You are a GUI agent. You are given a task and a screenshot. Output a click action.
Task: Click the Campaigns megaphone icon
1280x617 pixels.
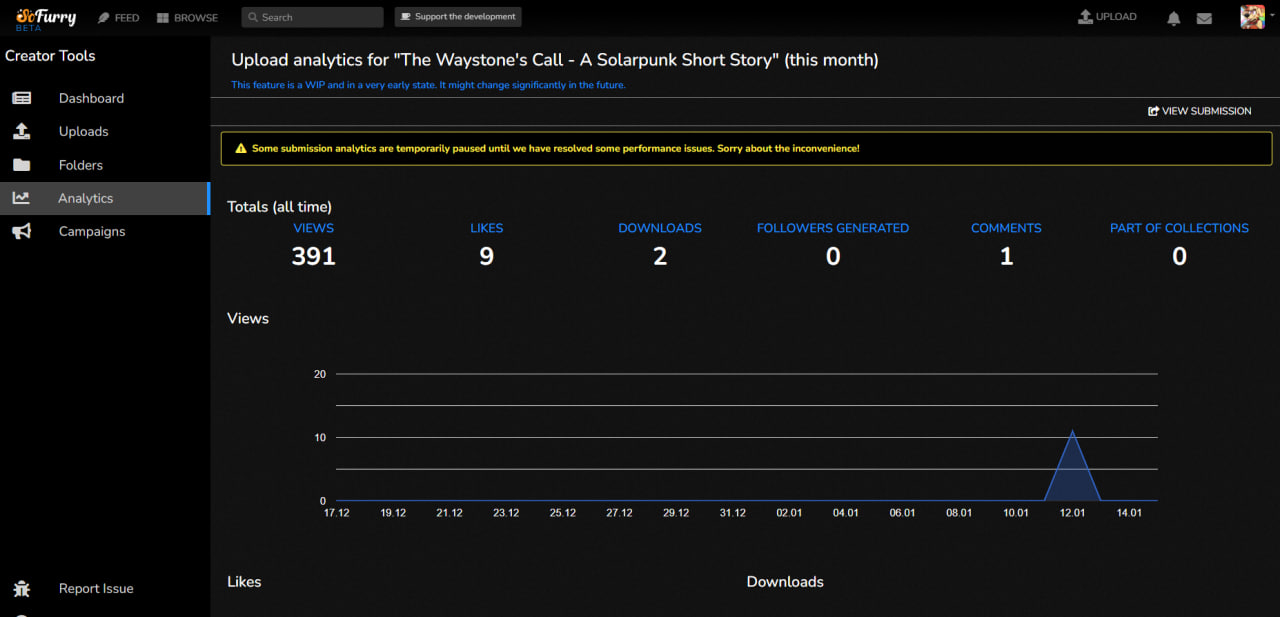click(21, 231)
